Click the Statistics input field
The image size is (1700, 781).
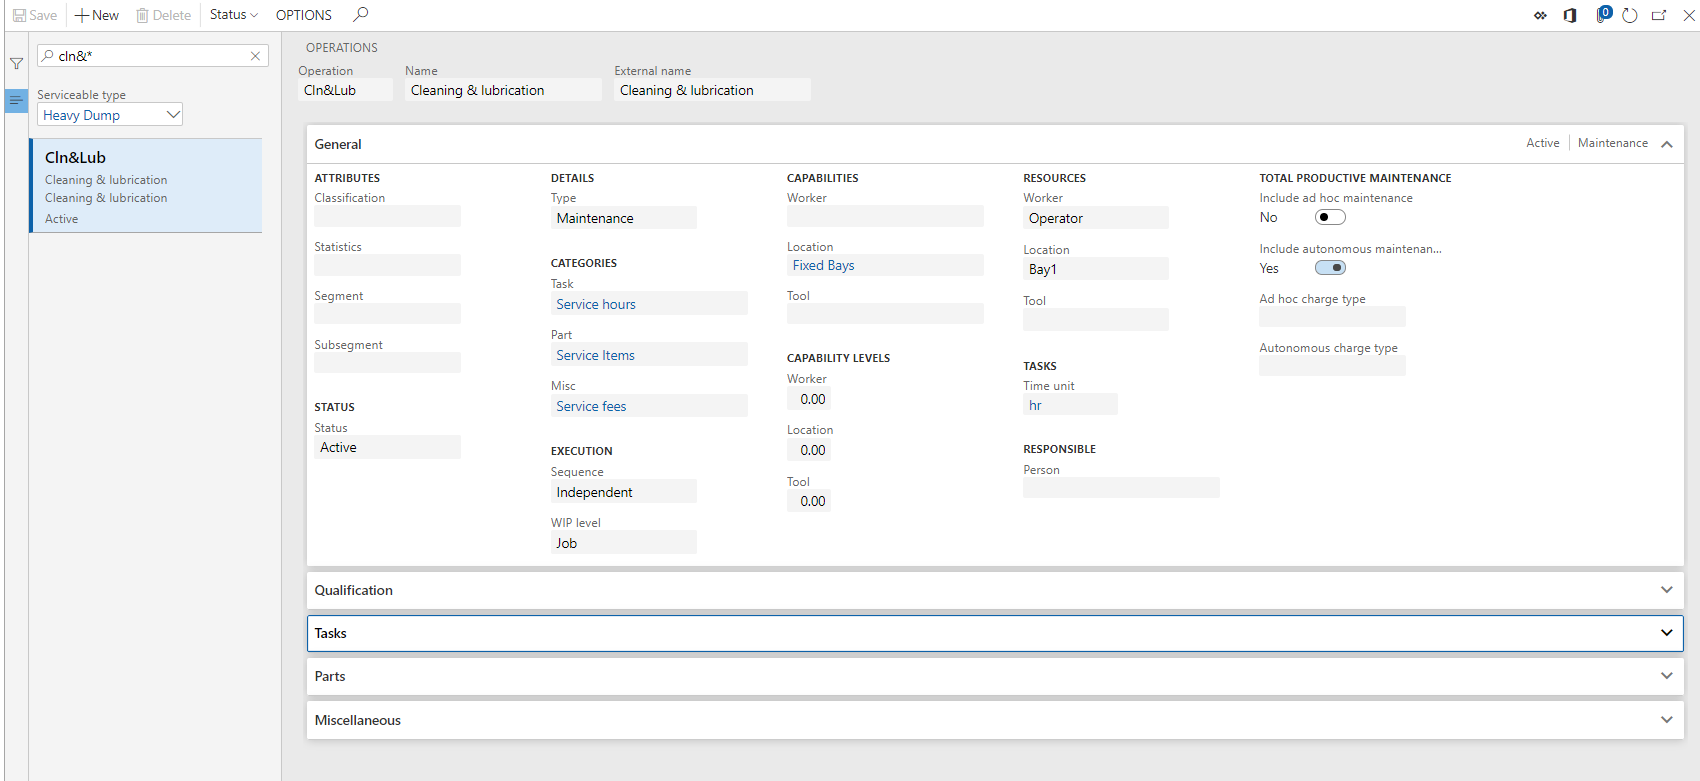[388, 265]
